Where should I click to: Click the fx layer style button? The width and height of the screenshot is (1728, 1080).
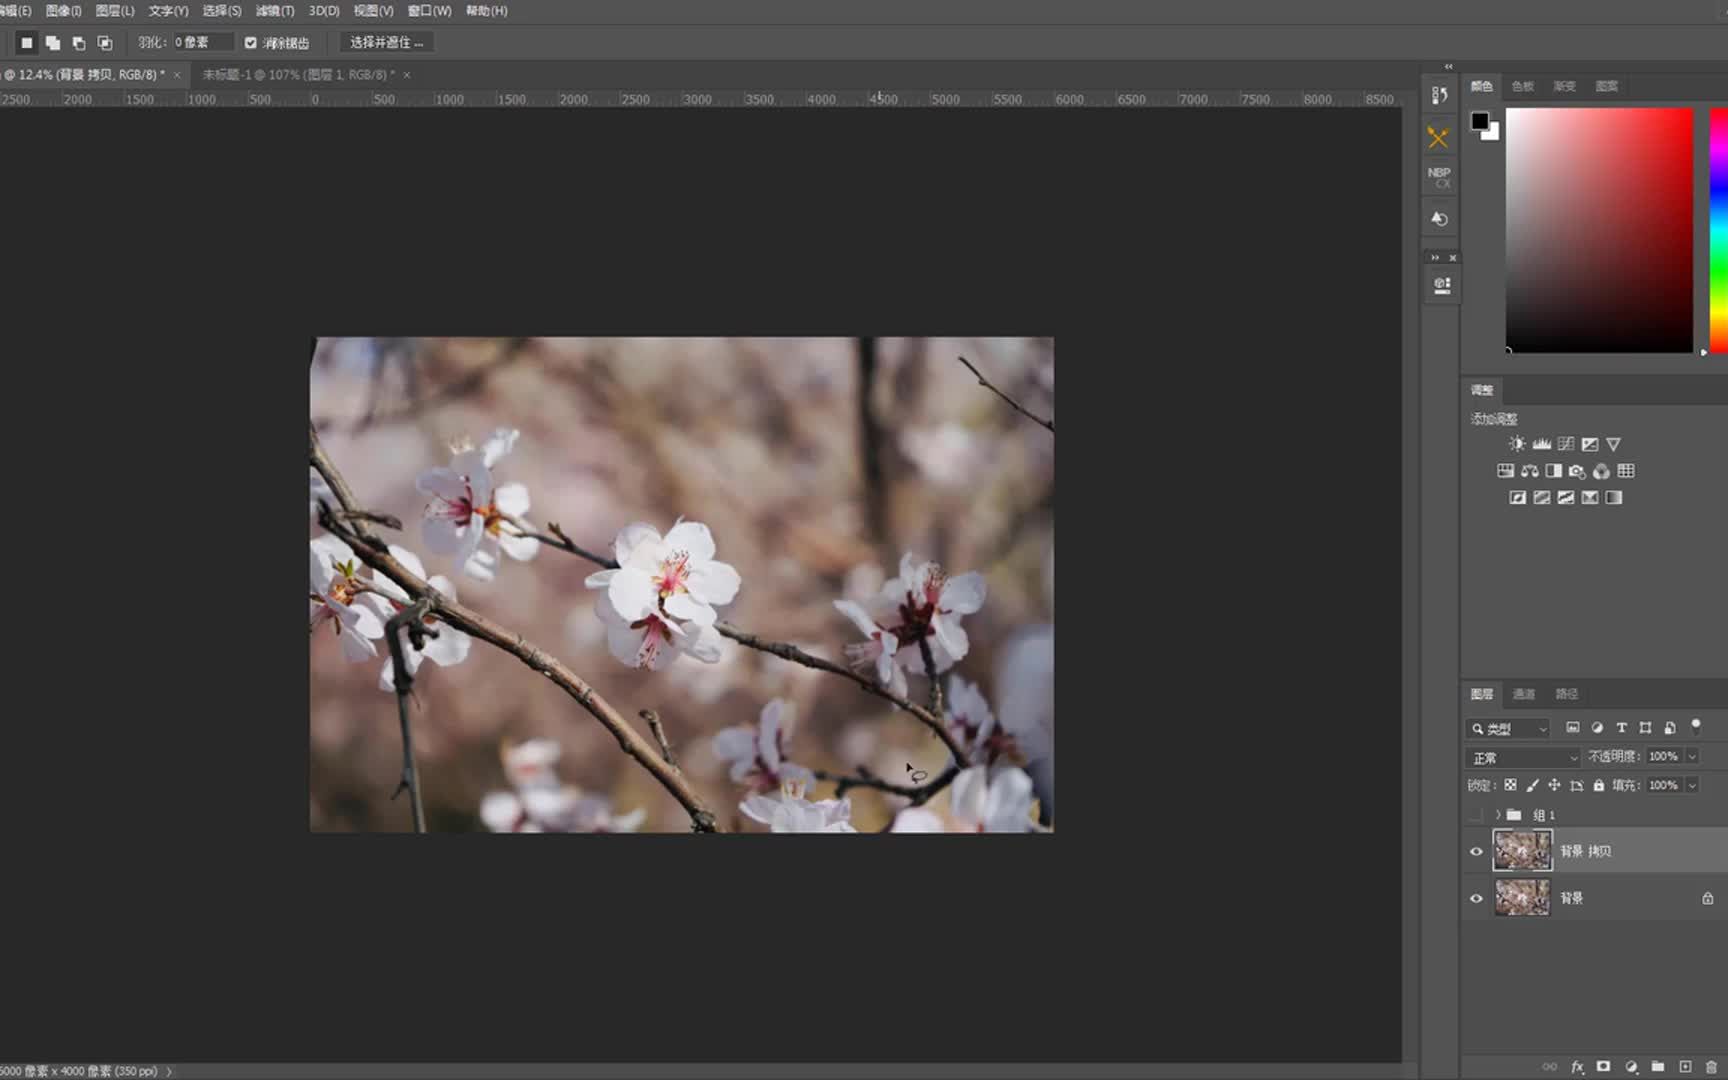[x=1577, y=1067]
